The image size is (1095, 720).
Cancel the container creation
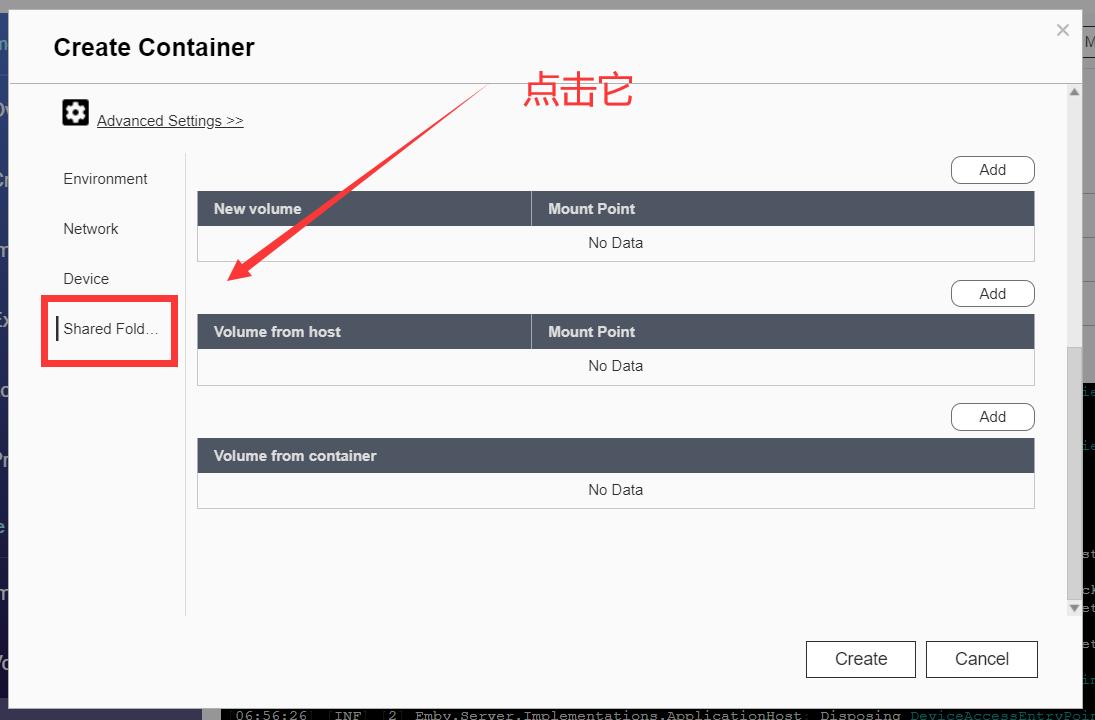tap(981, 658)
